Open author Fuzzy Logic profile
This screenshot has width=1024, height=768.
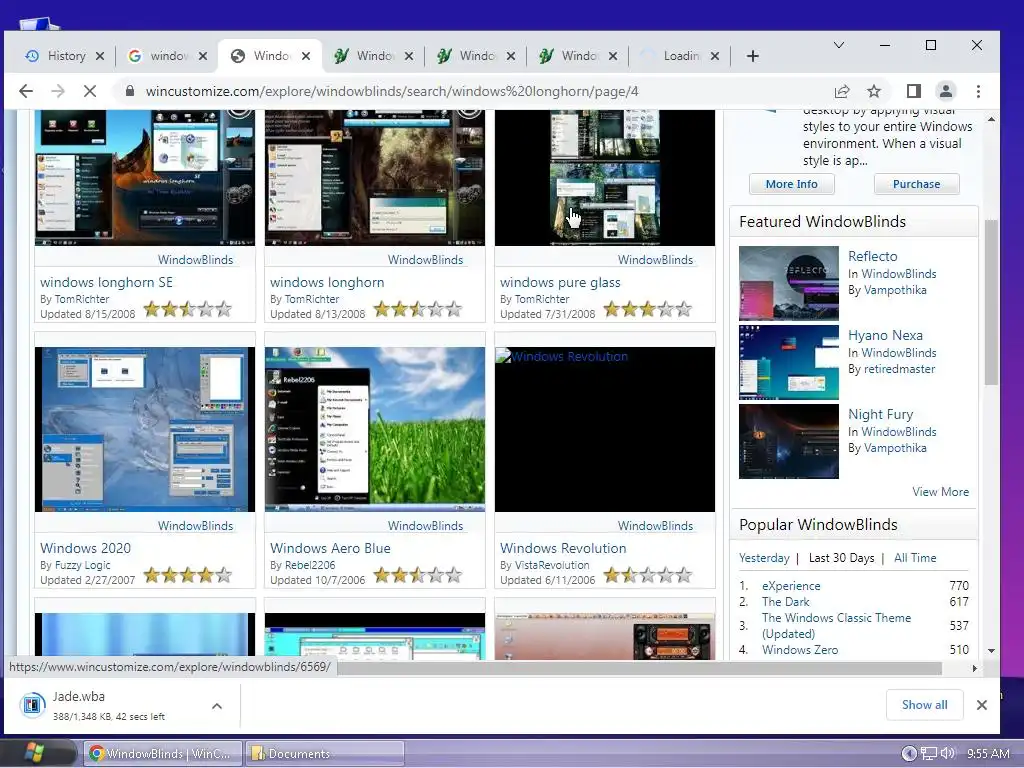click(x=82, y=565)
